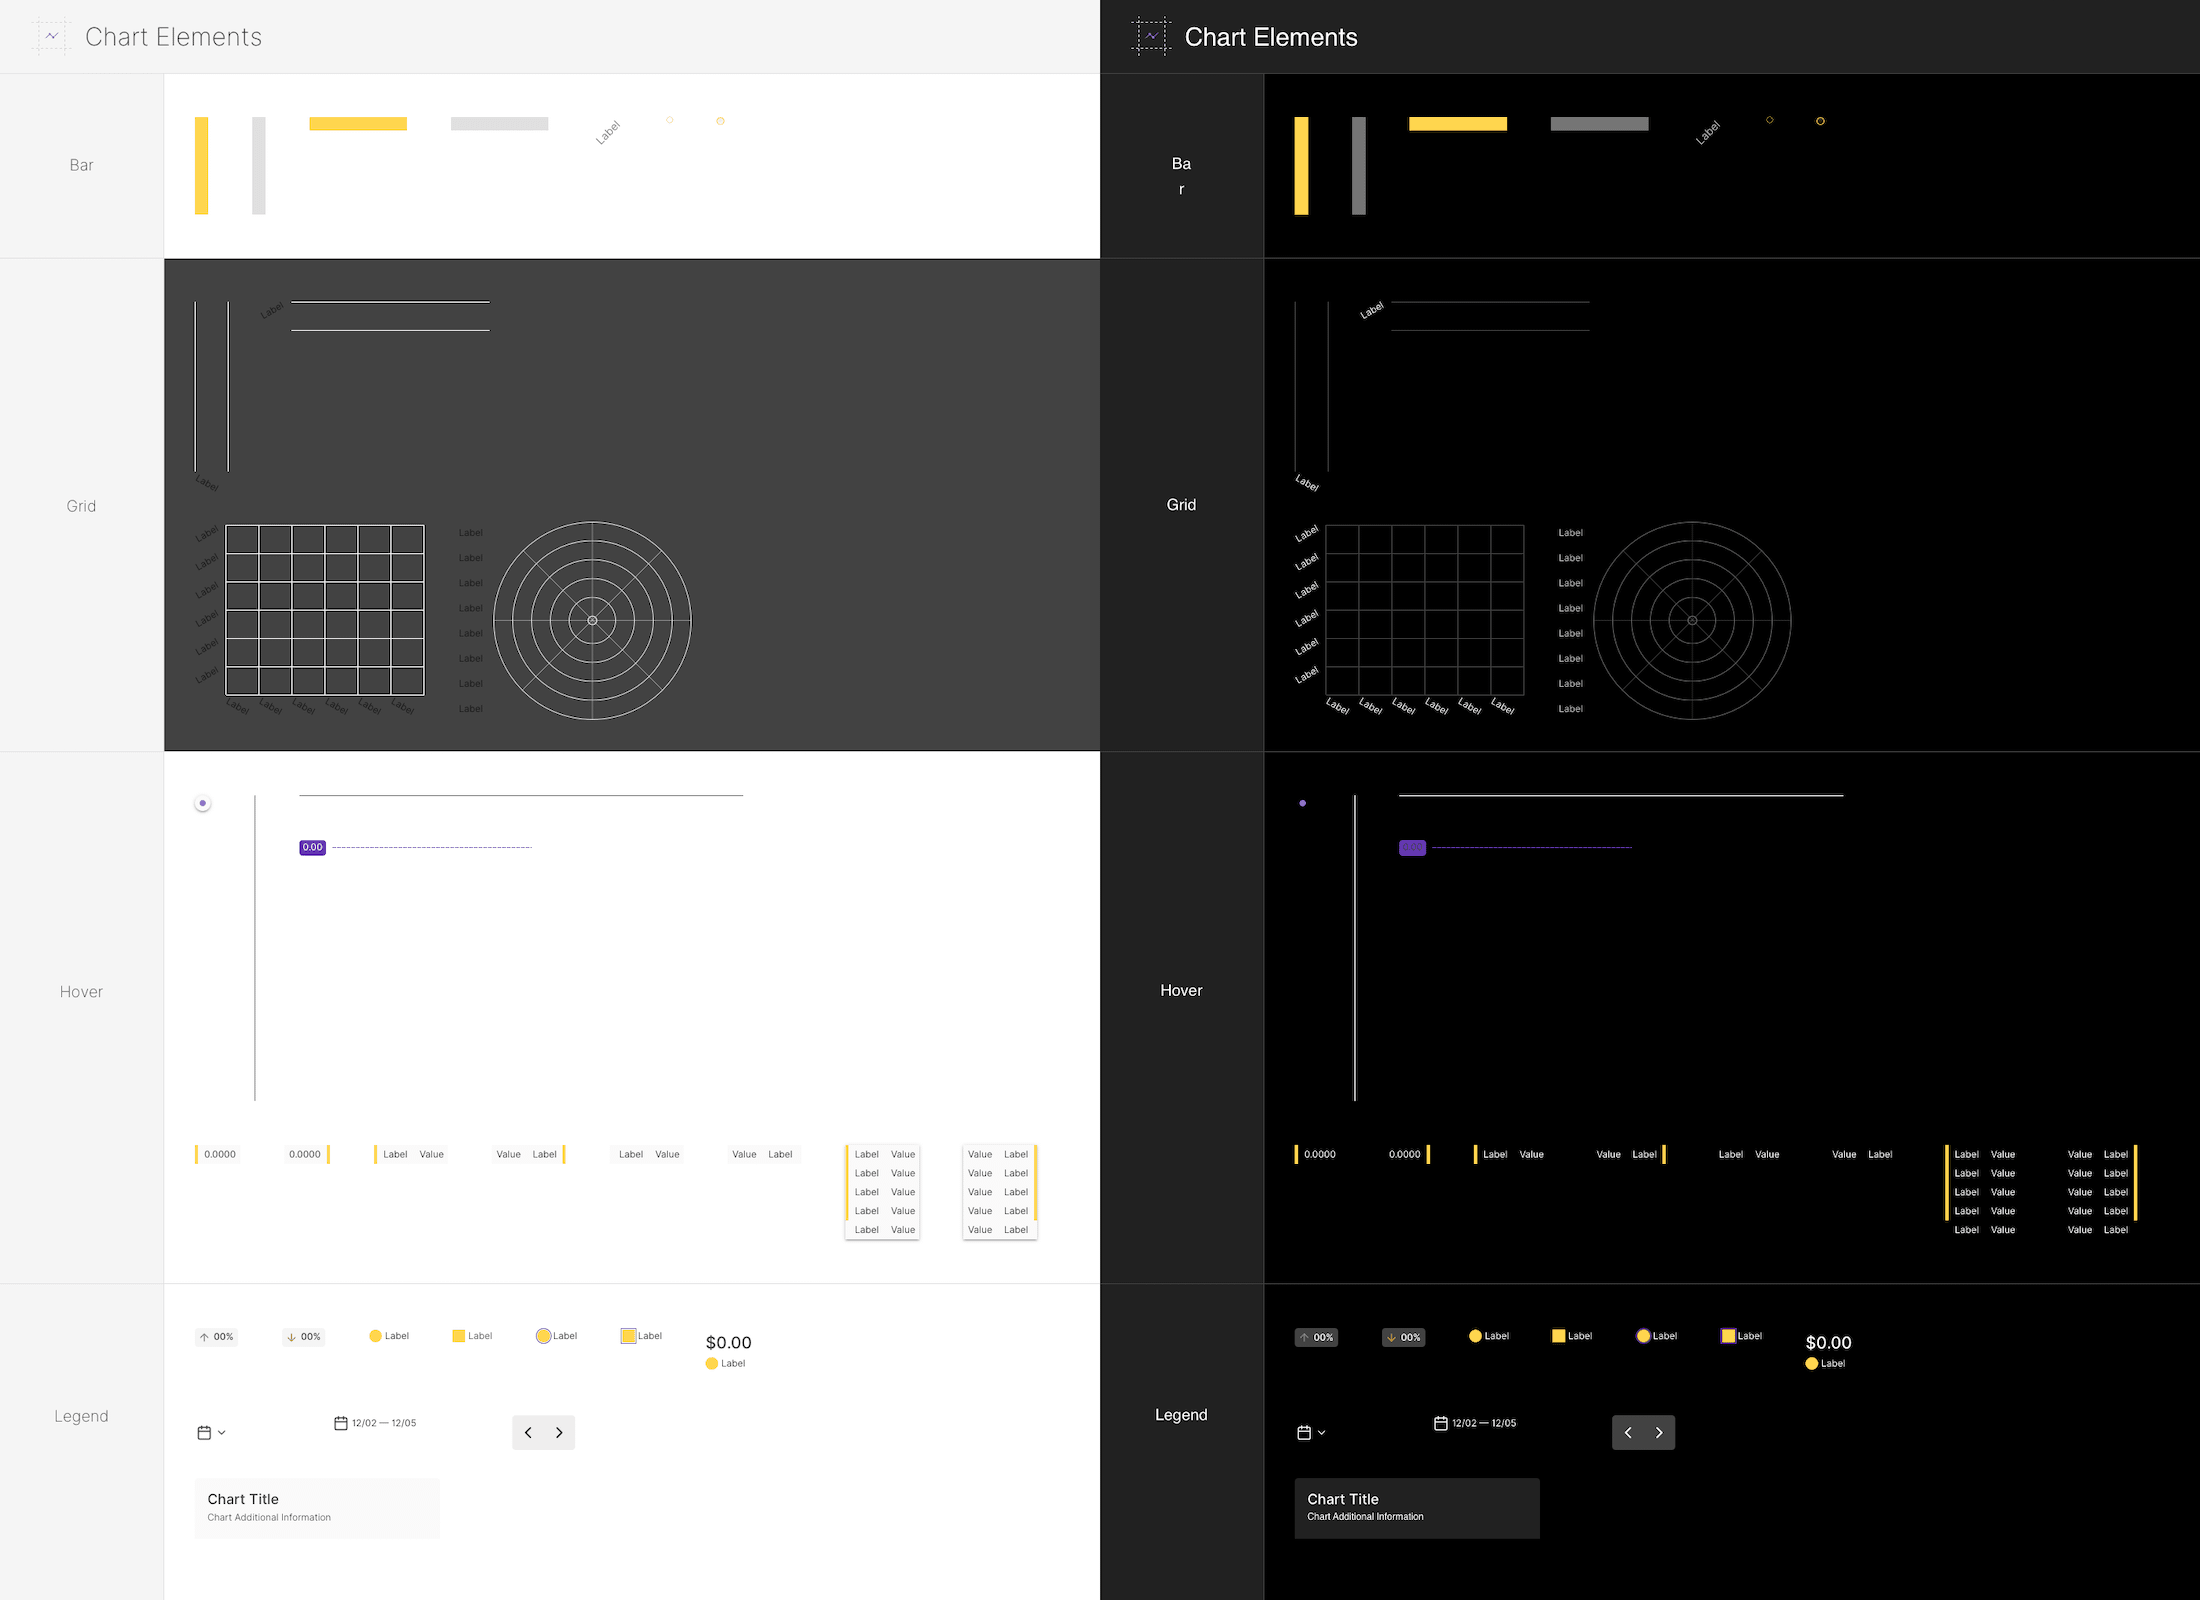Click the Chart Additional Information text, light theme
2200x1600 pixels.
point(269,1517)
